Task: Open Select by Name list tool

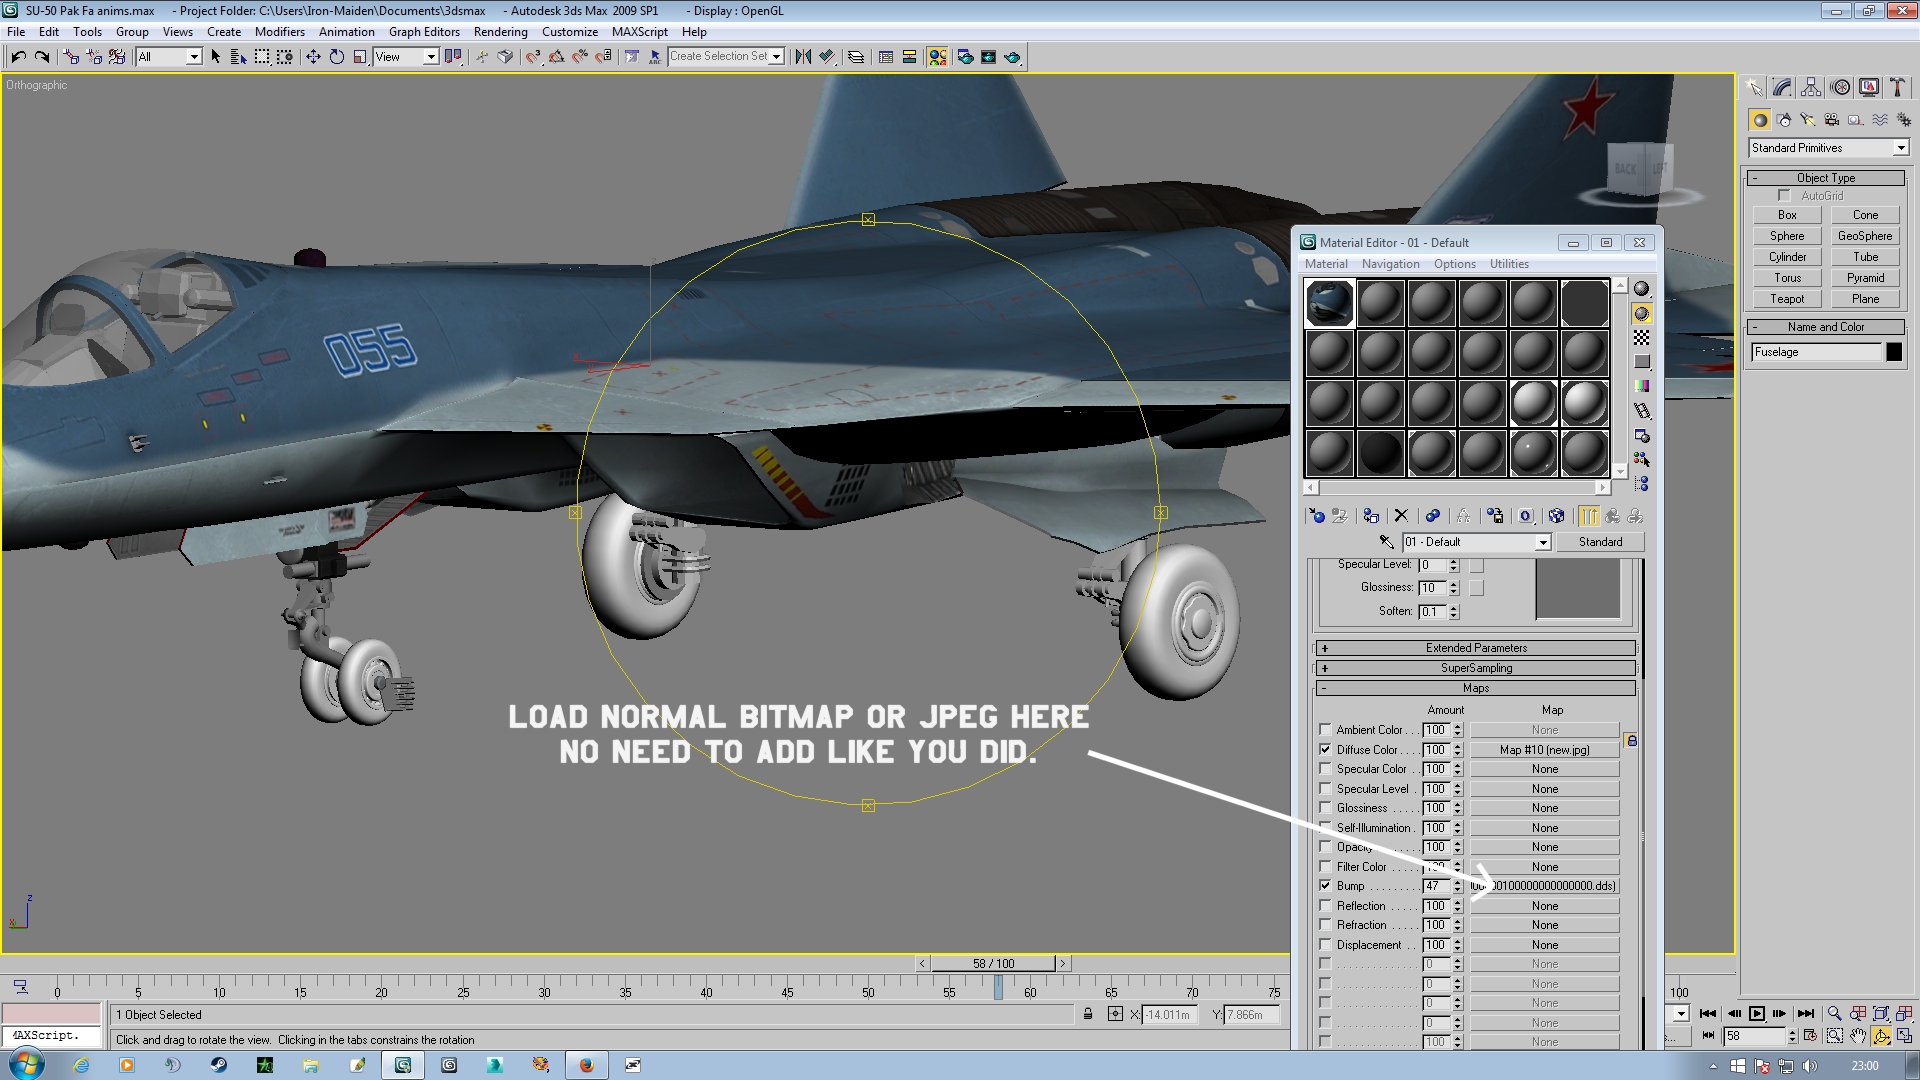Action: [238, 57]
